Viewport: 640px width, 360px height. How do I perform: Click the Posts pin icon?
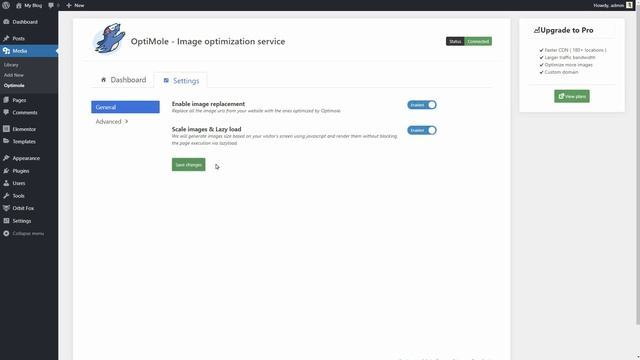(6, 38)
